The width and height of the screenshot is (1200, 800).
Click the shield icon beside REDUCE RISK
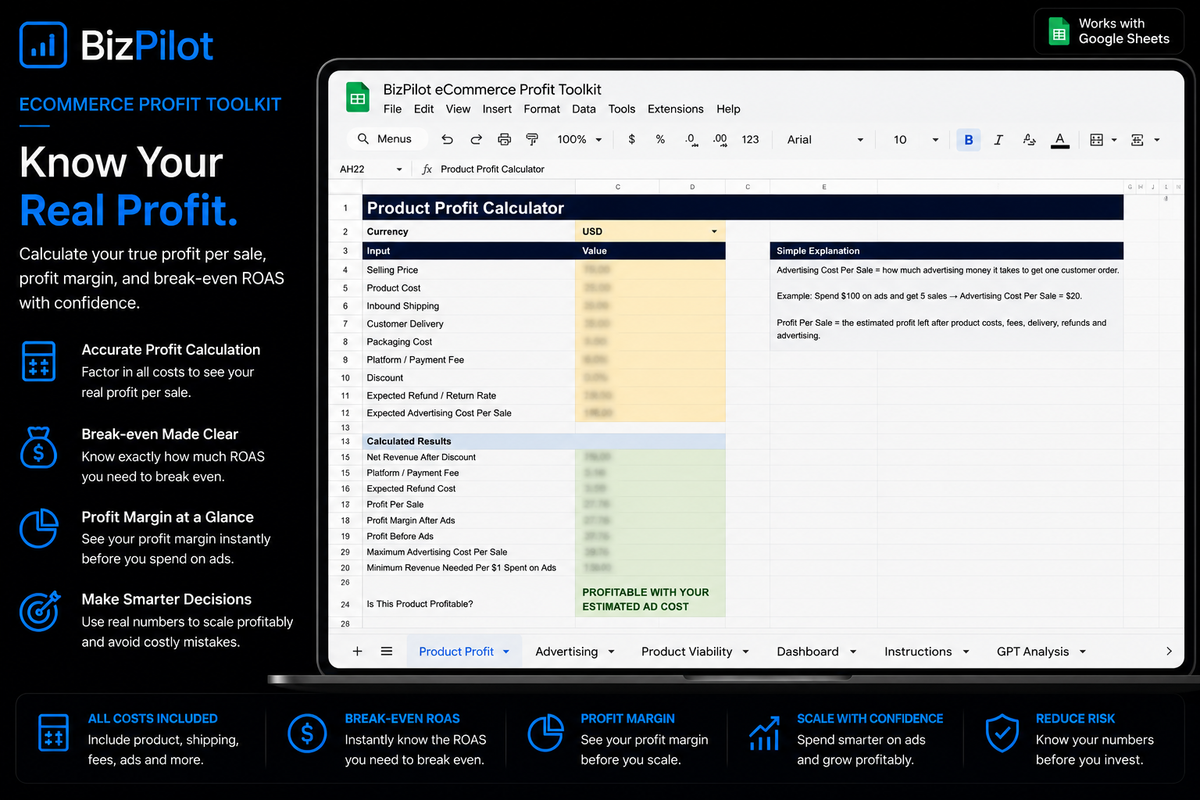[x=1002, y=734]
